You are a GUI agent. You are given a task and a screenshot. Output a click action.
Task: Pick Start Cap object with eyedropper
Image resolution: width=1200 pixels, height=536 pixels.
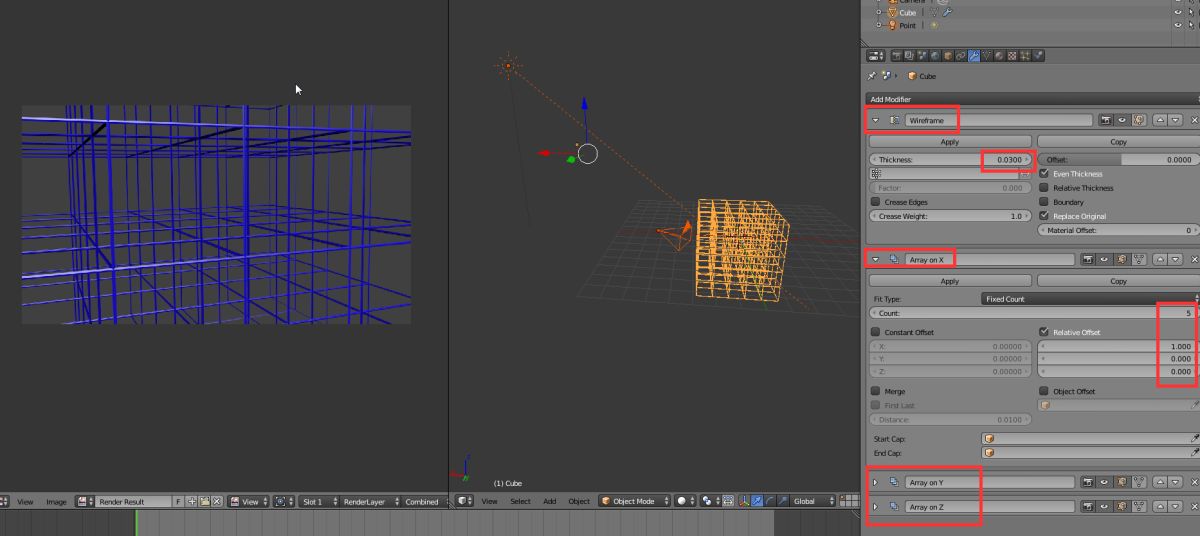tap(1194, 438)
